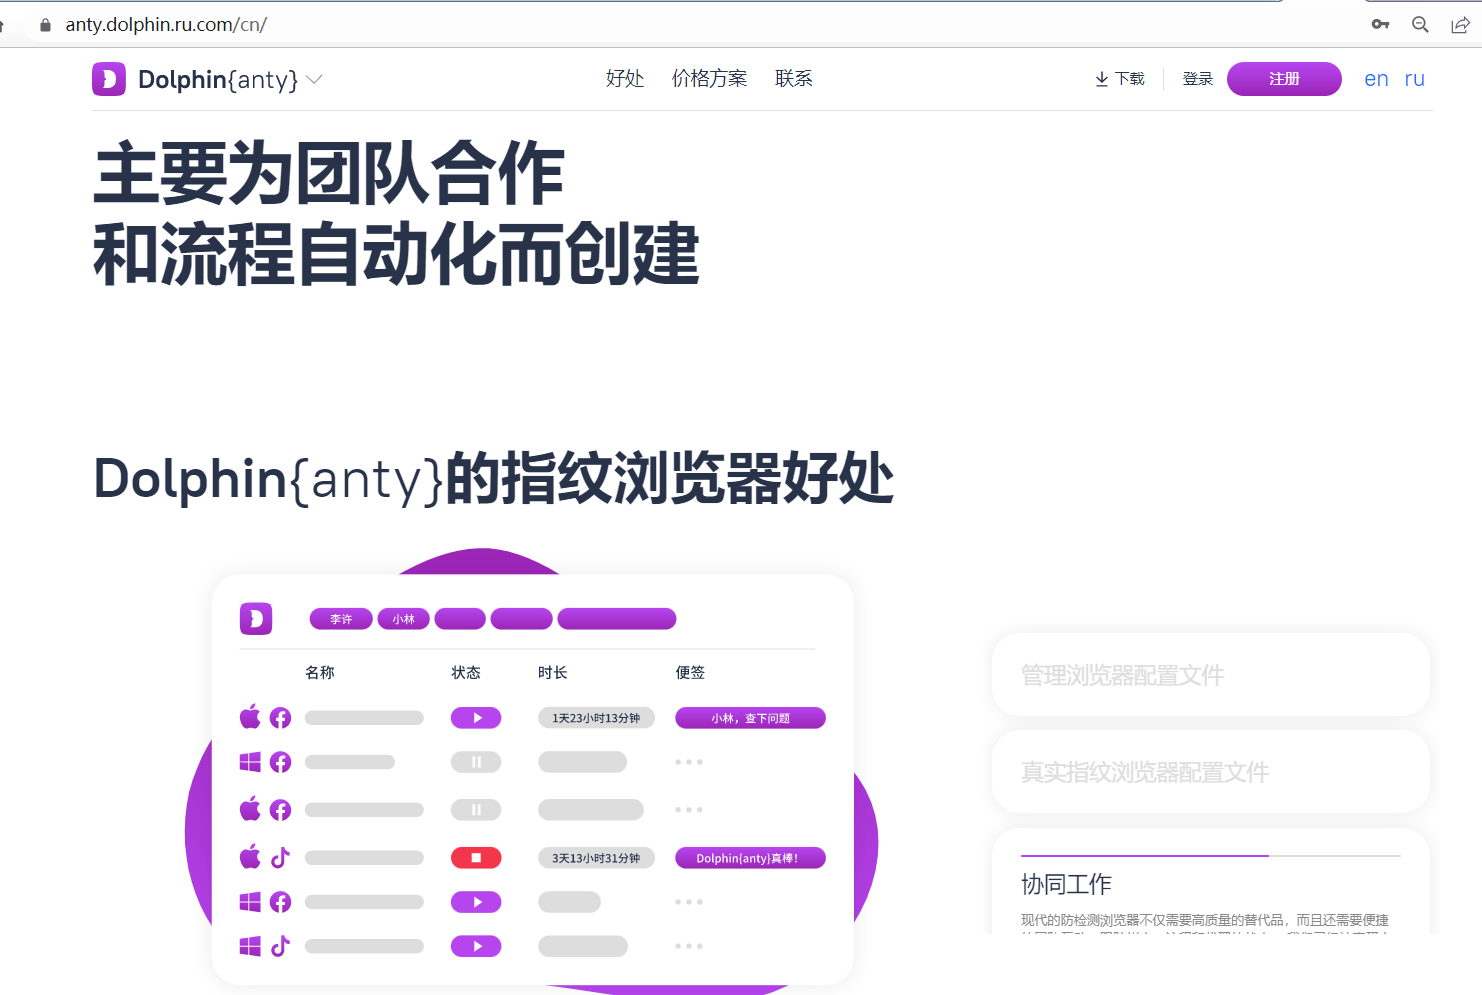This screenshot has height=995, width=1482.
Task: Click the purple progress bar above 协同工作
Action: 1145,856
